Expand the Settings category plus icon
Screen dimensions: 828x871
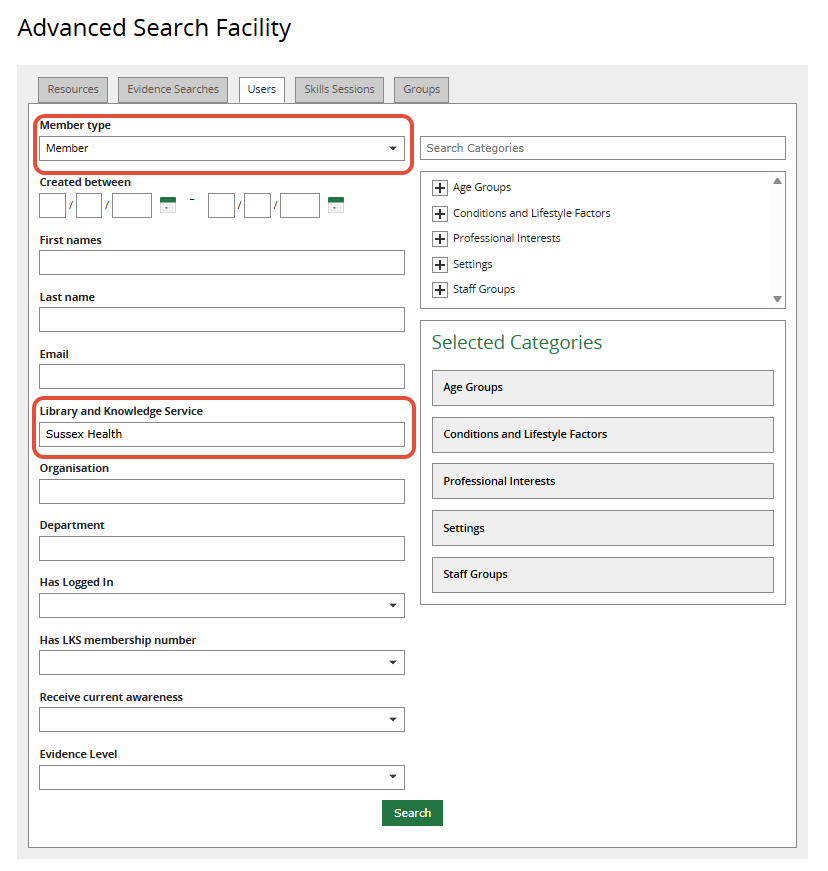click(440, 265)
